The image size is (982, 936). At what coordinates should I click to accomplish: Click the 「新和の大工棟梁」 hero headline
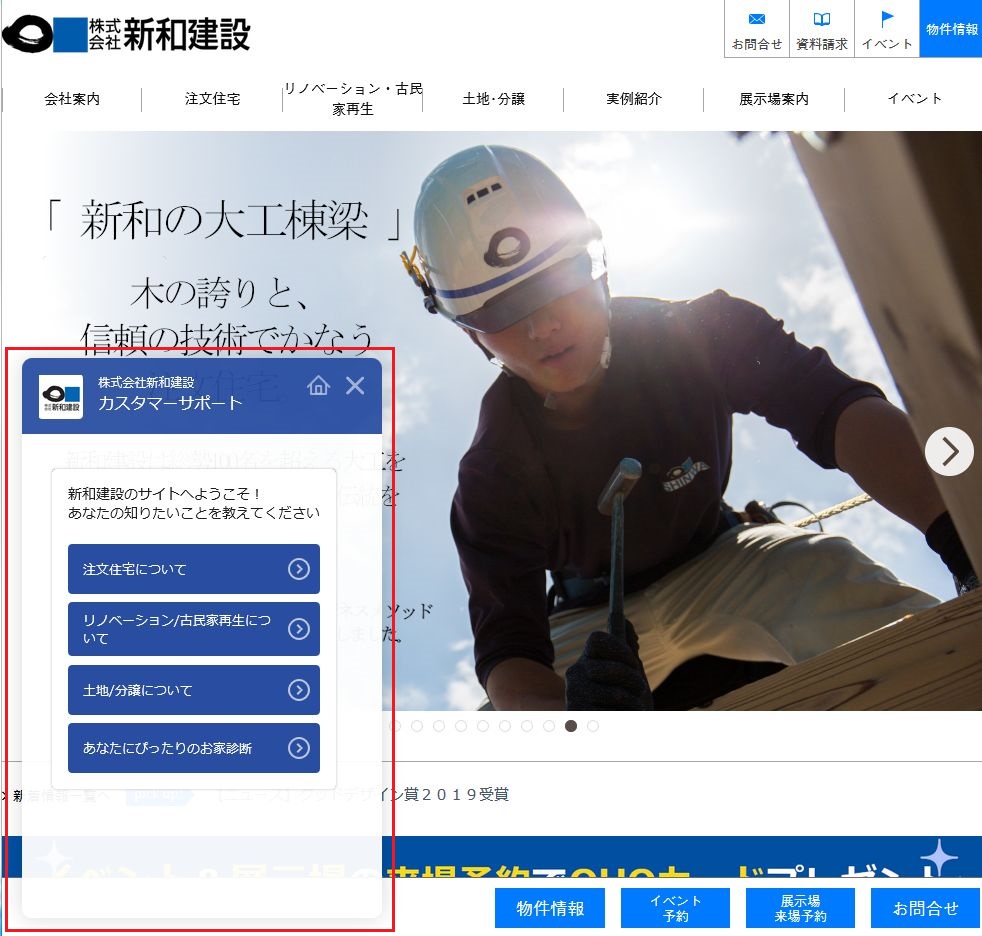pyautogui.click(x=225, y=220)
